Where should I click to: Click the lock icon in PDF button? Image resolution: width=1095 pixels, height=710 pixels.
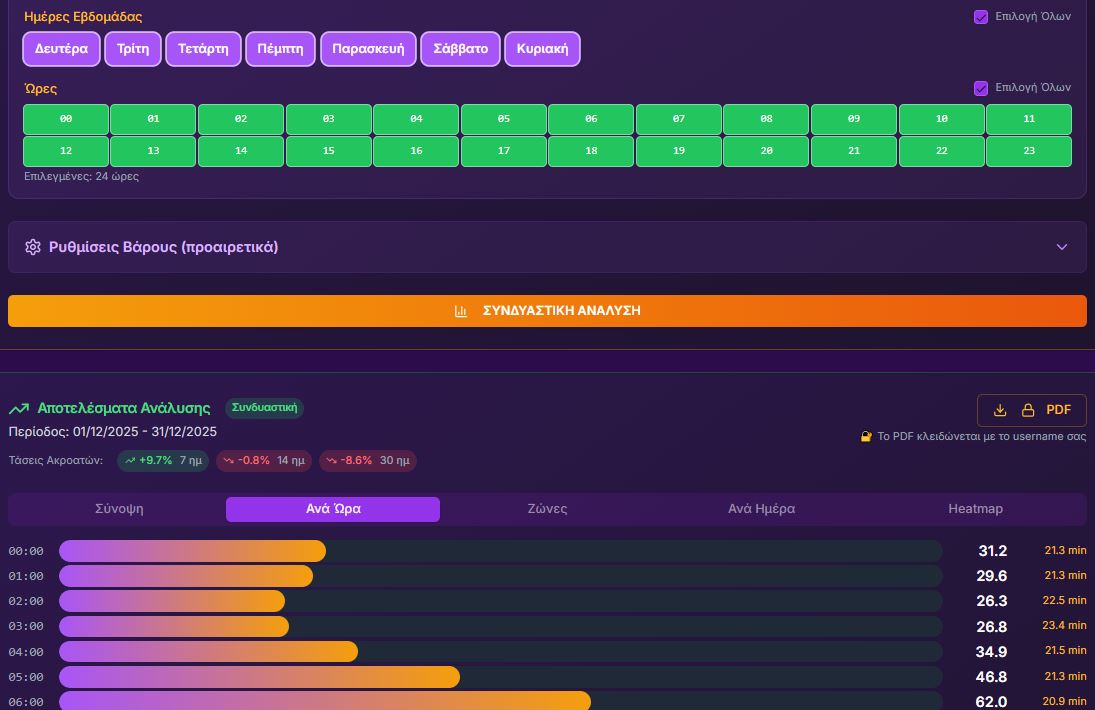tap(1028, 411)
